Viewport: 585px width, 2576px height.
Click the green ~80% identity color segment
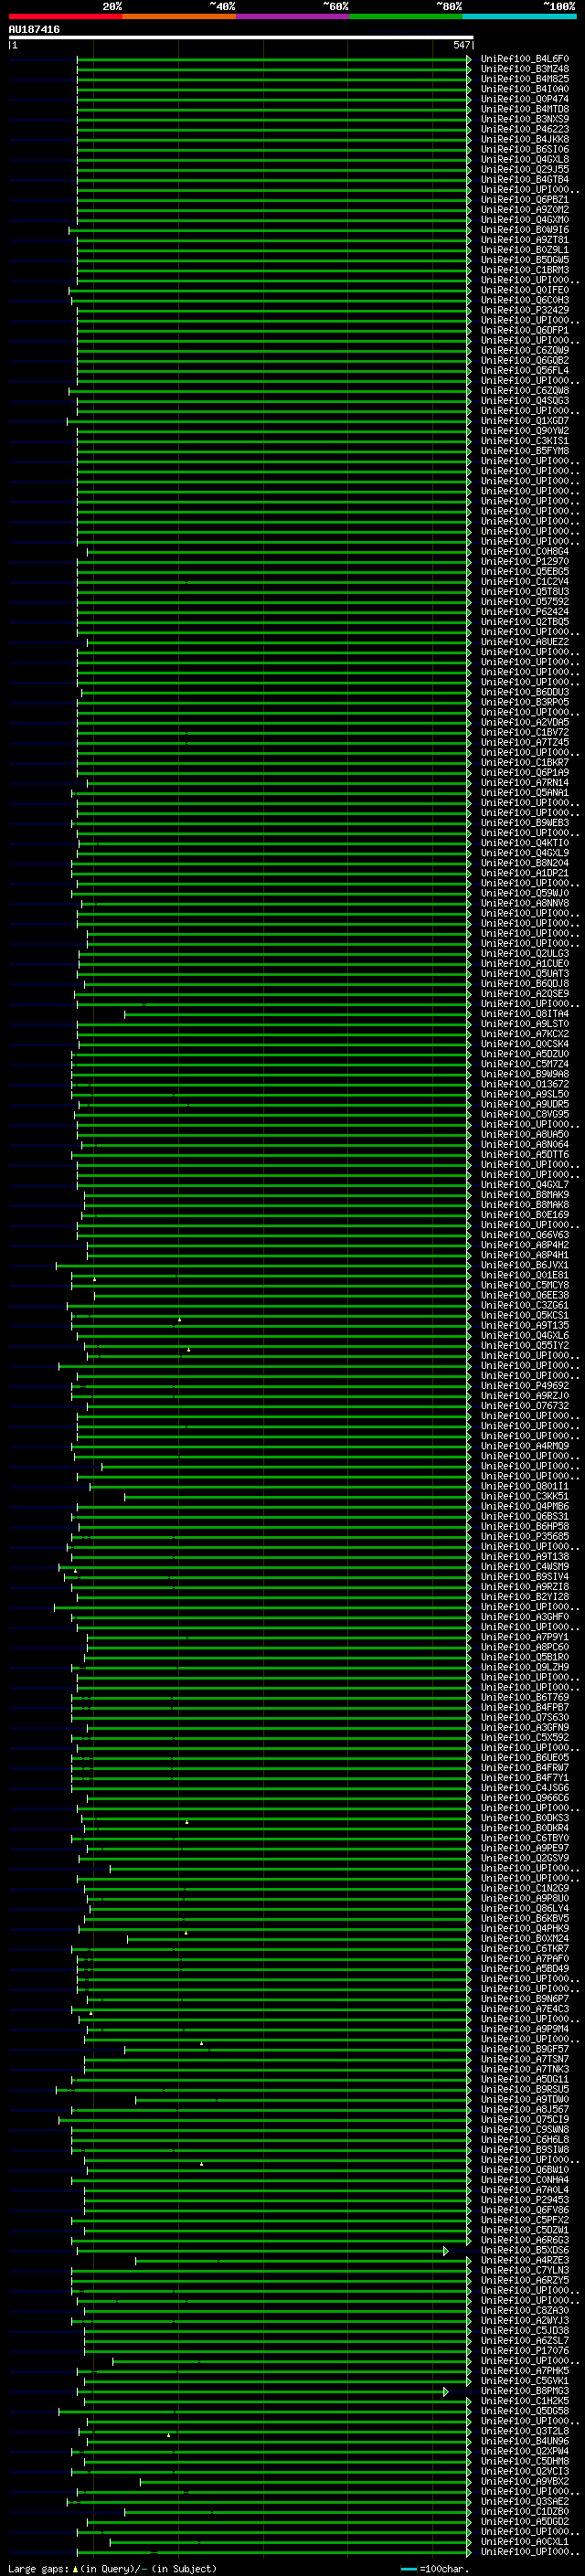pos(406,16)
